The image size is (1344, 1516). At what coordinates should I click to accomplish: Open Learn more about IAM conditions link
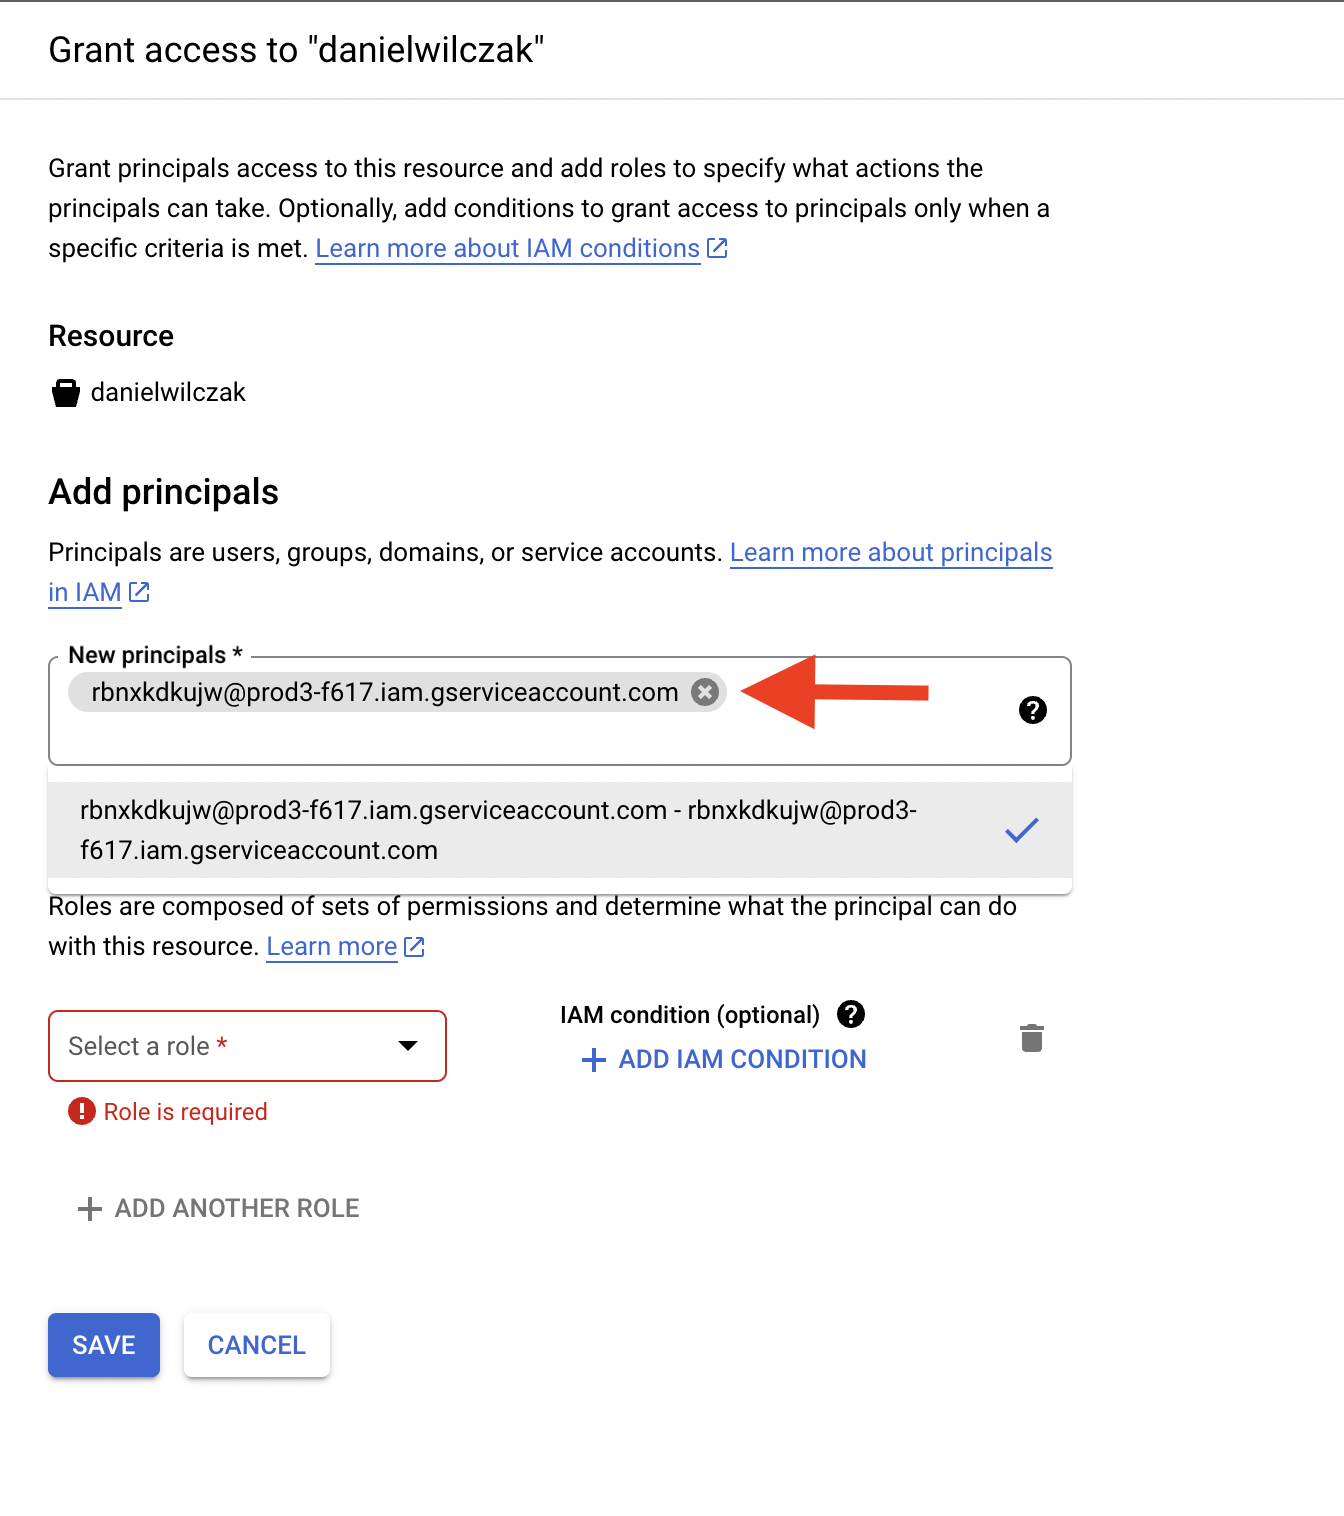[x=508, y=248]
